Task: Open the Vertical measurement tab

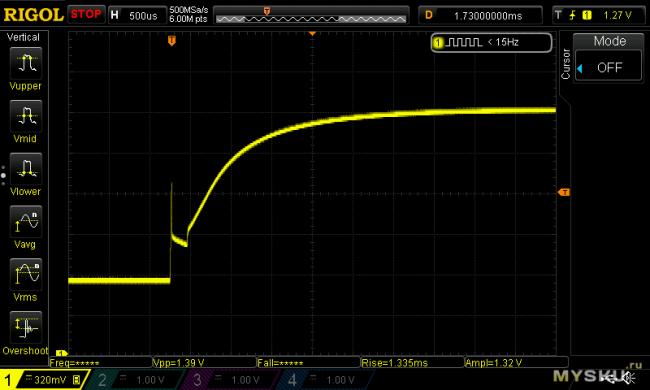Action: (24, 37)
